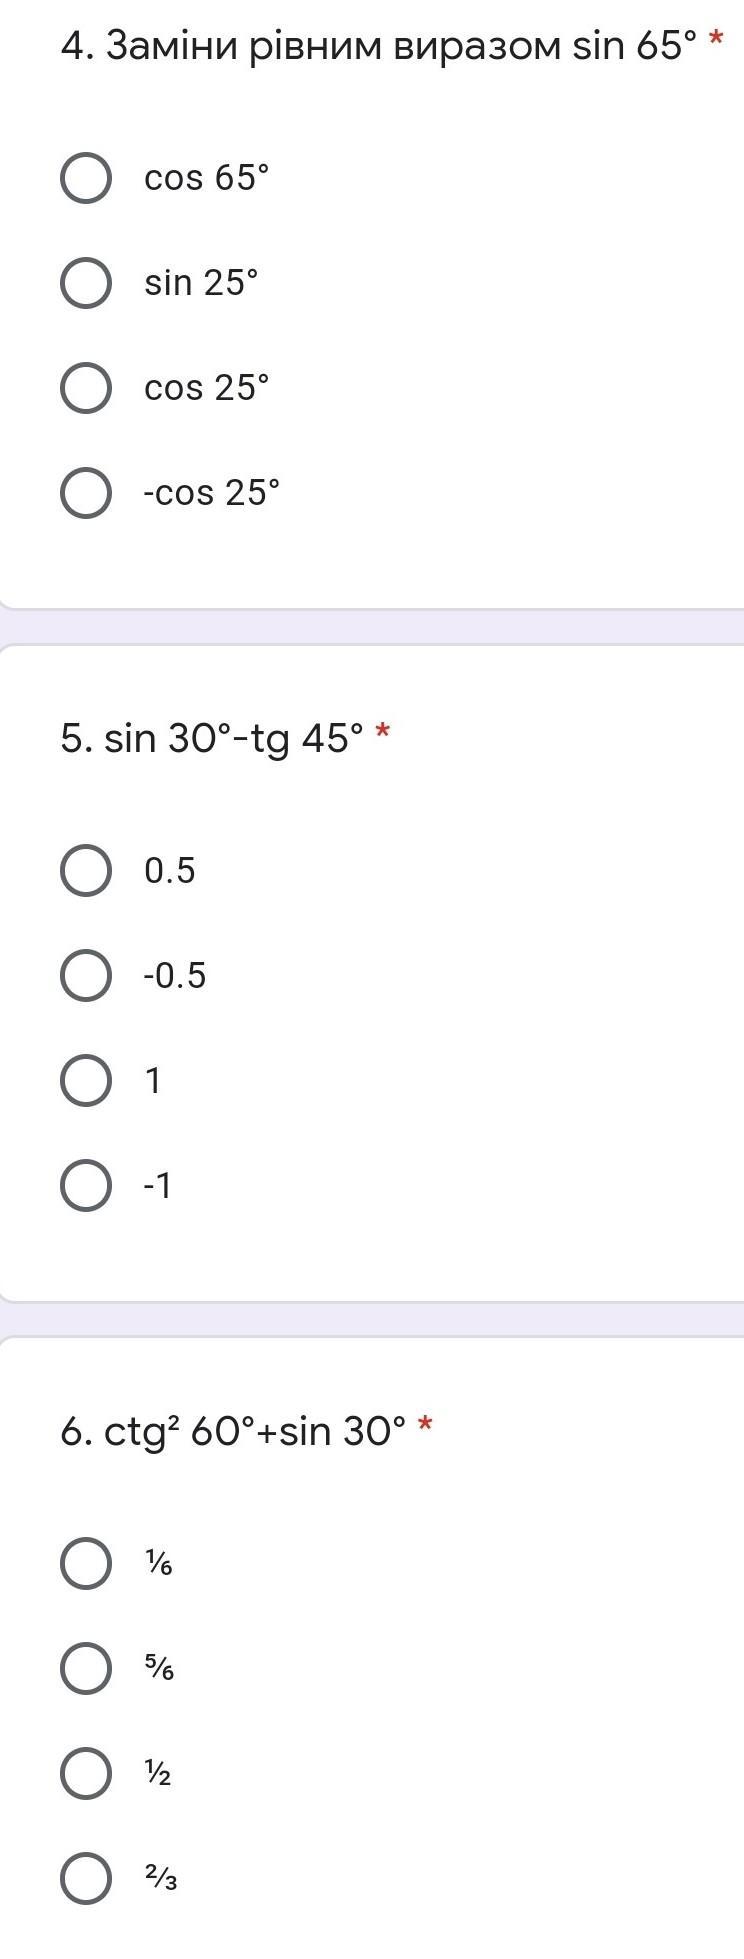Image resolution: width=744 pixels, height=1959 pixels.
Task: Click the question 4 title about sin 65°
Action: pyautogui.click(x=378, y=46)
